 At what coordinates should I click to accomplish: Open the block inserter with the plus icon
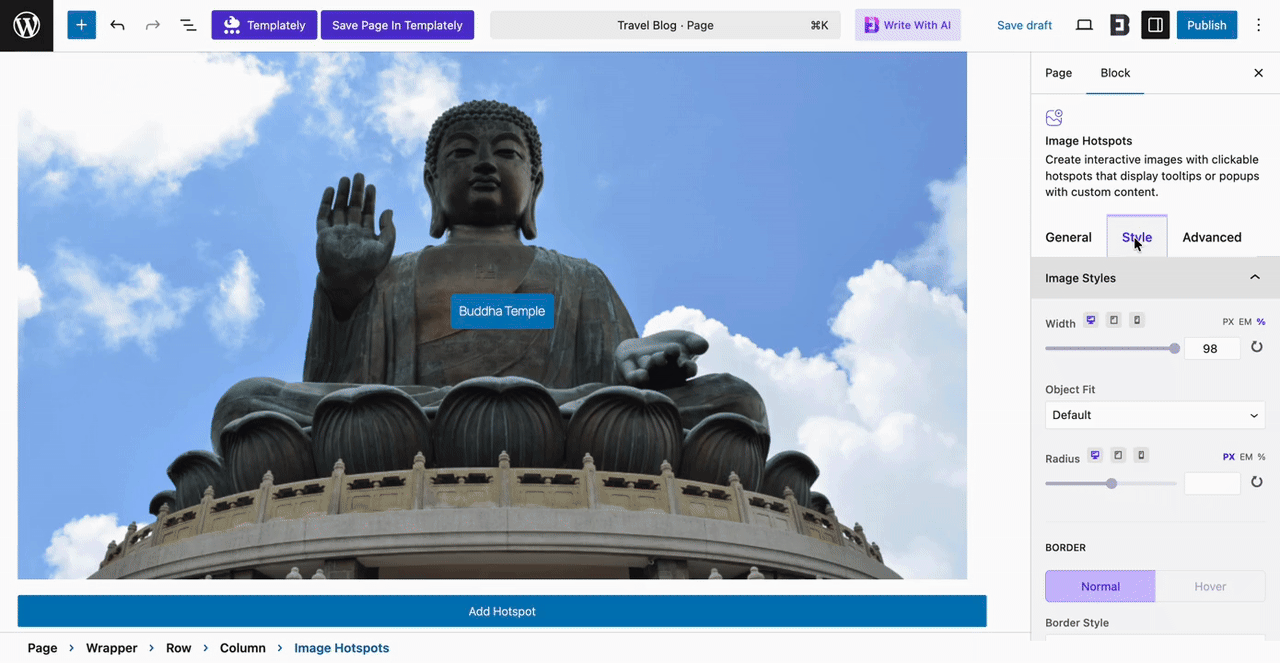[81, 24]
